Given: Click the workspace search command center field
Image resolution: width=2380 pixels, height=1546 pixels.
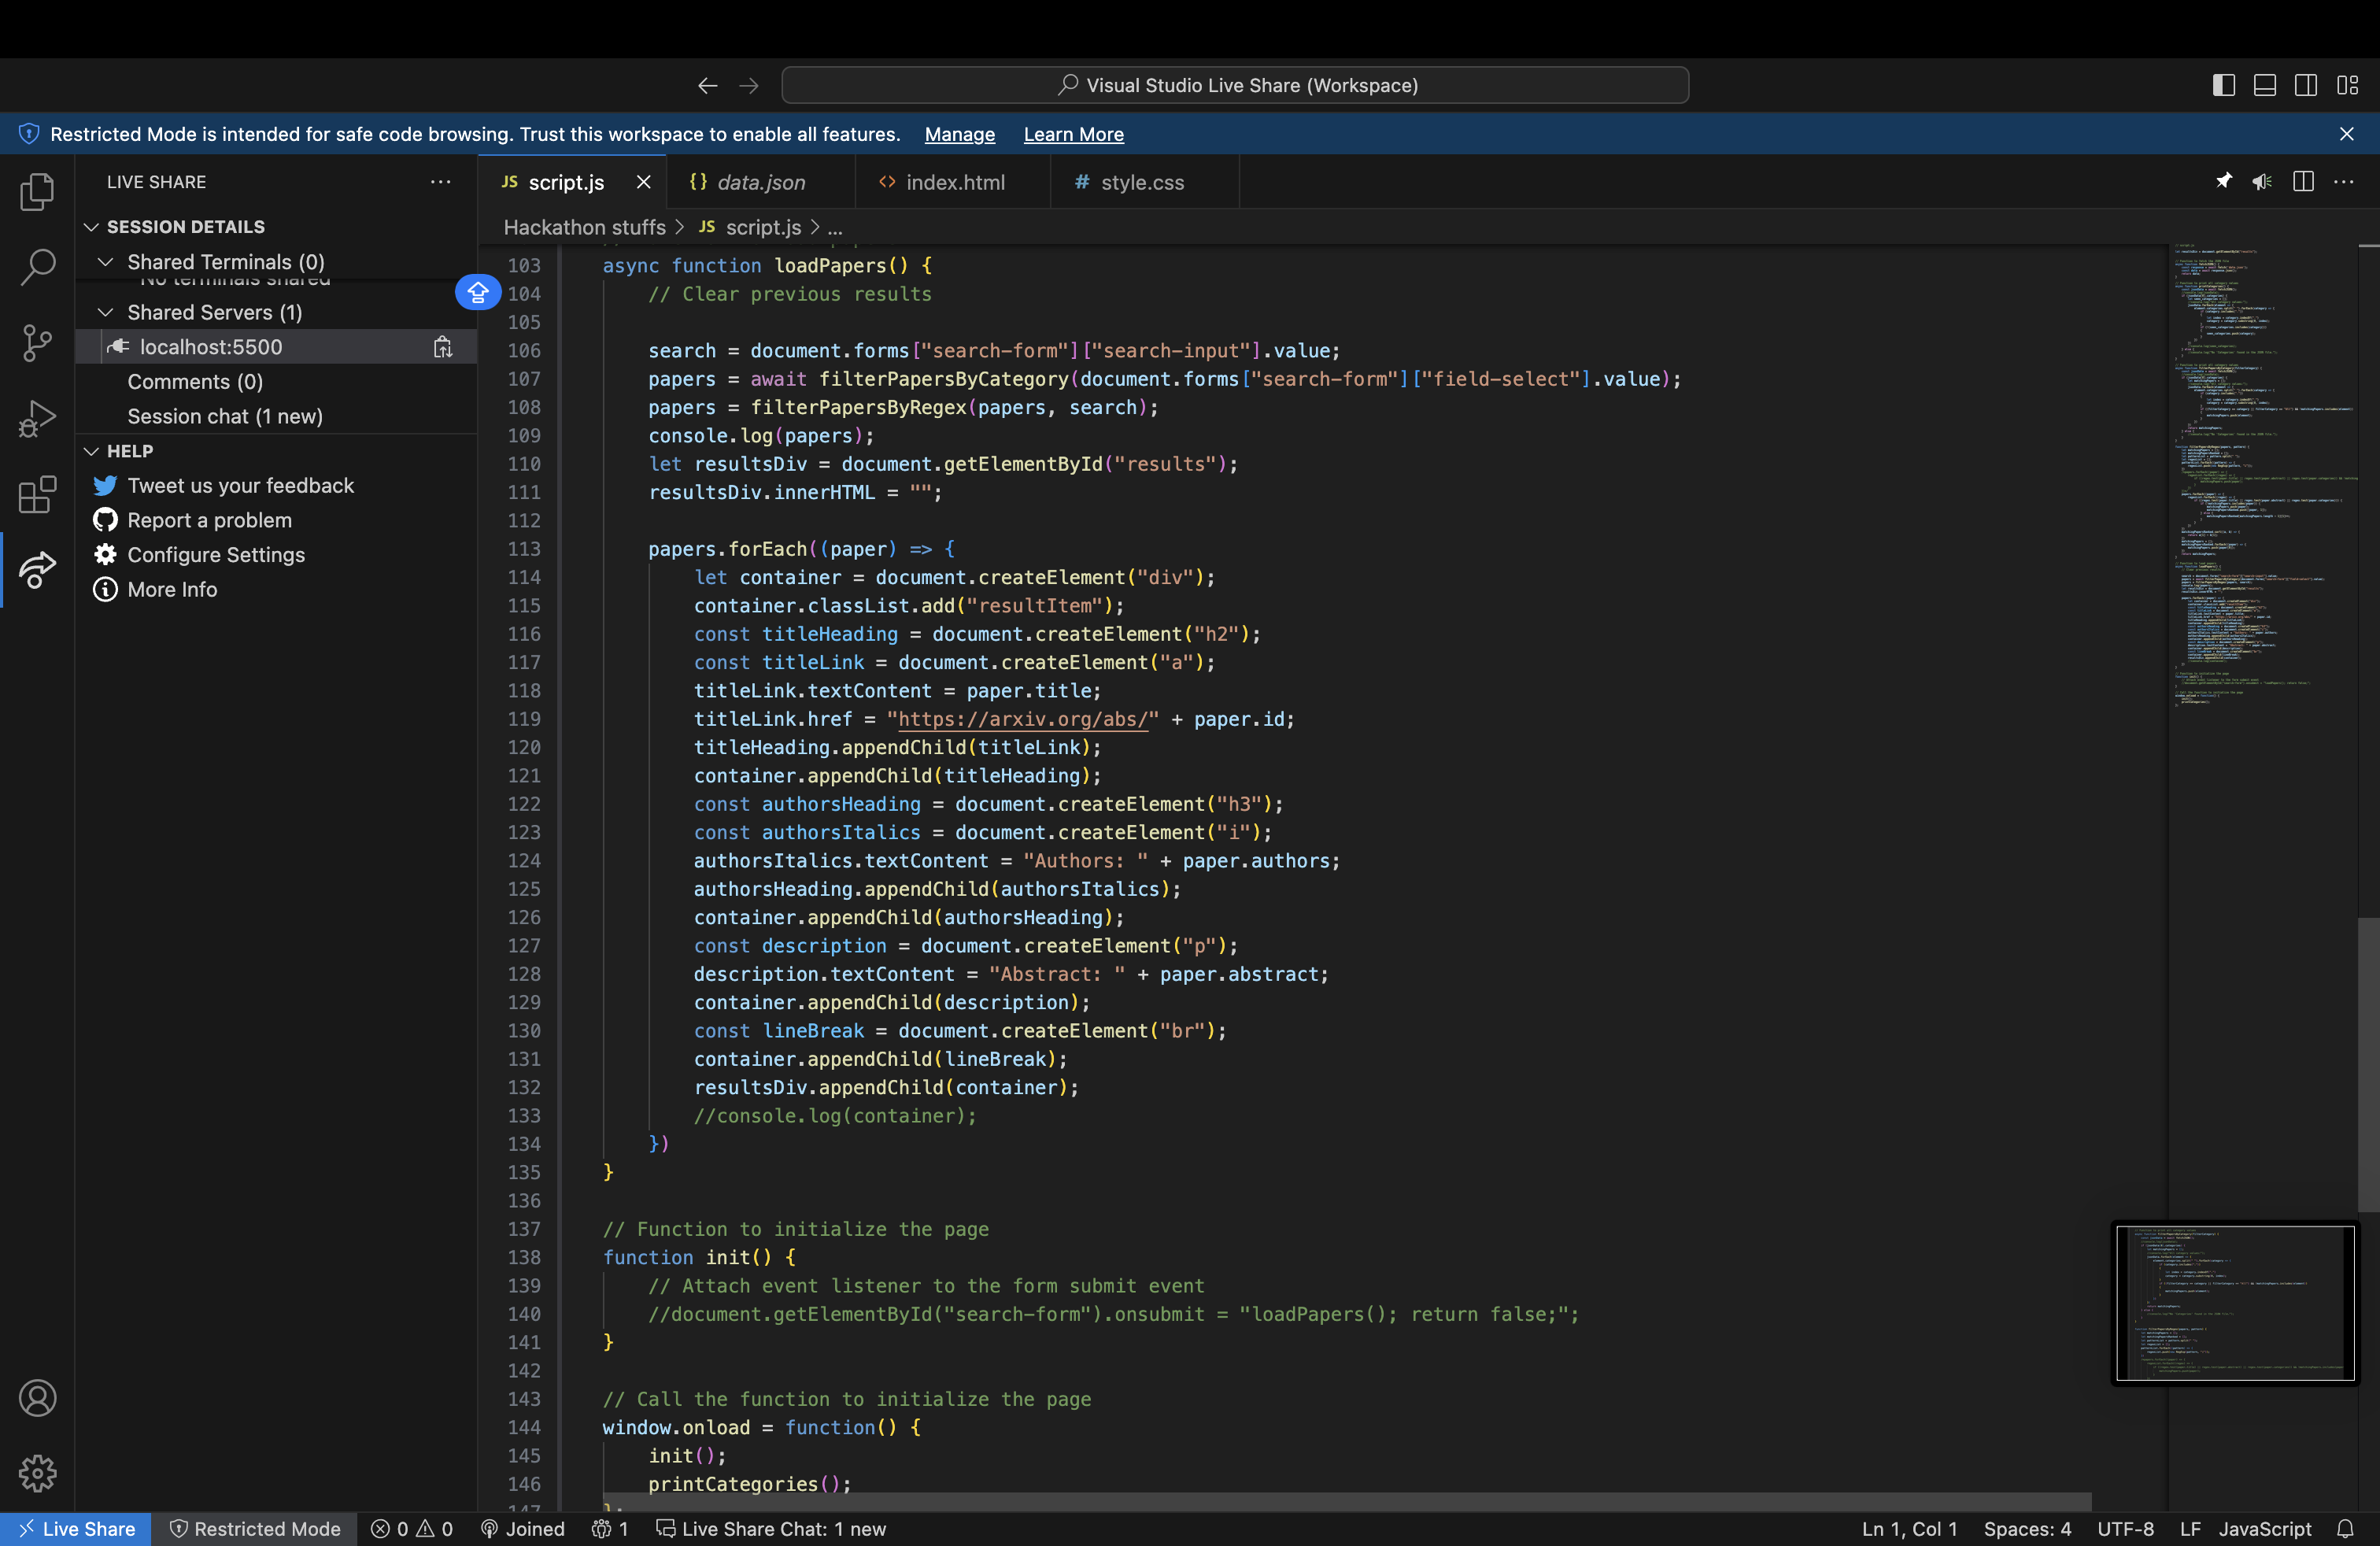Looking at the screenshot, I should click(1234, 85).
